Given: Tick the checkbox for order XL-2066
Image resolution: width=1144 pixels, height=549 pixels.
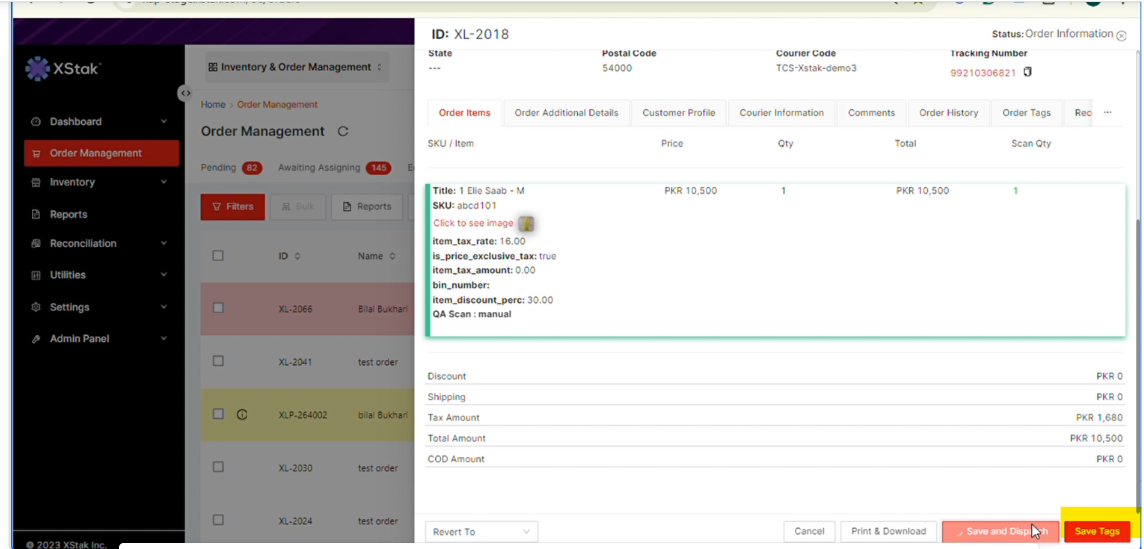Looking at the screenshot, I should tap(218, 309).
